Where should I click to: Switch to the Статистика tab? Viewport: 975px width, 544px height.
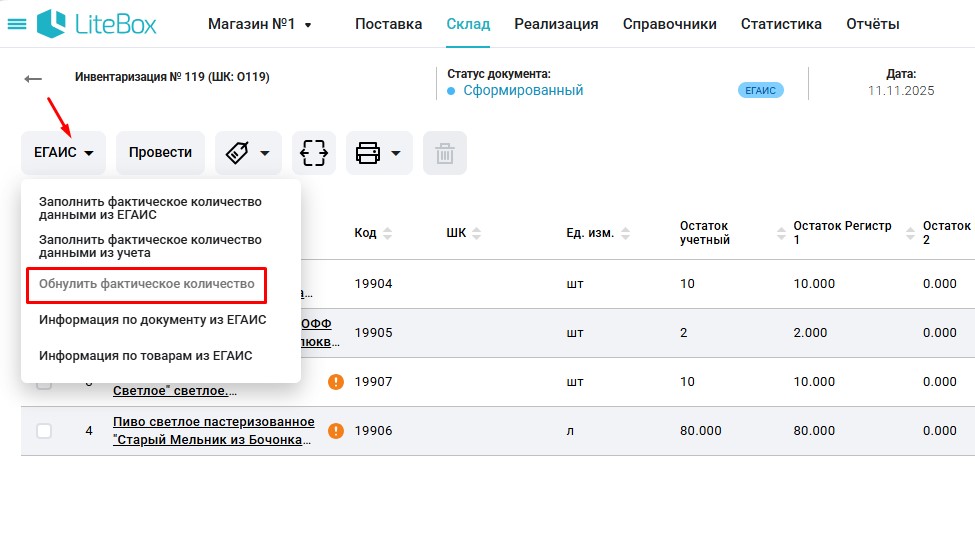click(781, 24)
